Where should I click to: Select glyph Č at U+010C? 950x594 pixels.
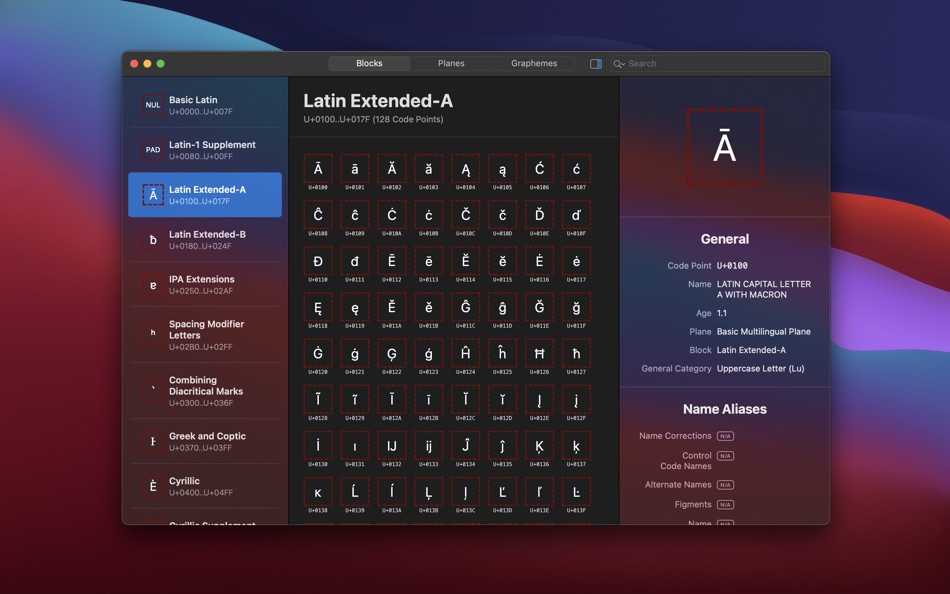click(465, 215)
